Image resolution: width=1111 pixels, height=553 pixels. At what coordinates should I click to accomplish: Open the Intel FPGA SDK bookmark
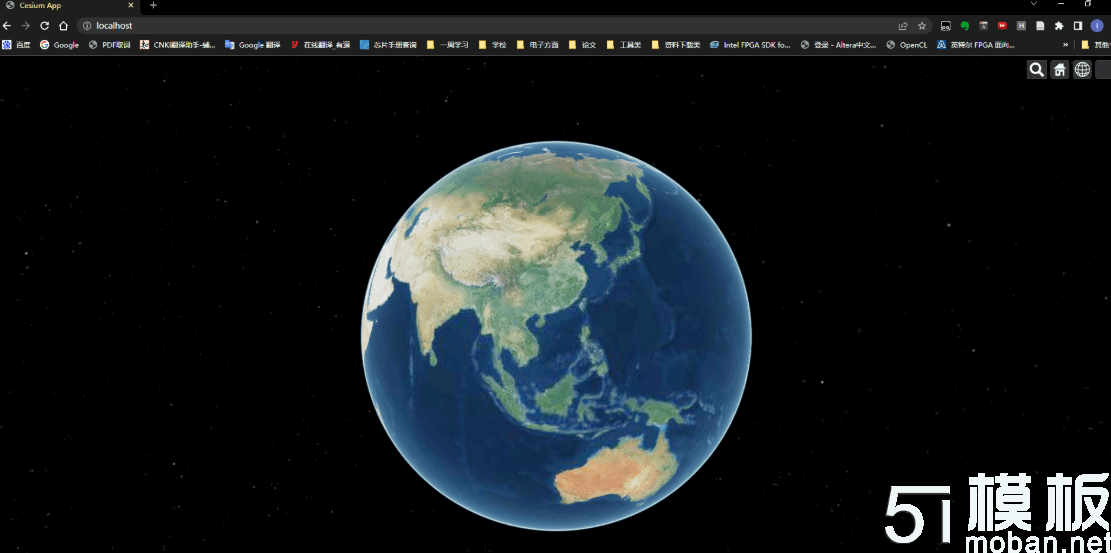click(750, 45)
